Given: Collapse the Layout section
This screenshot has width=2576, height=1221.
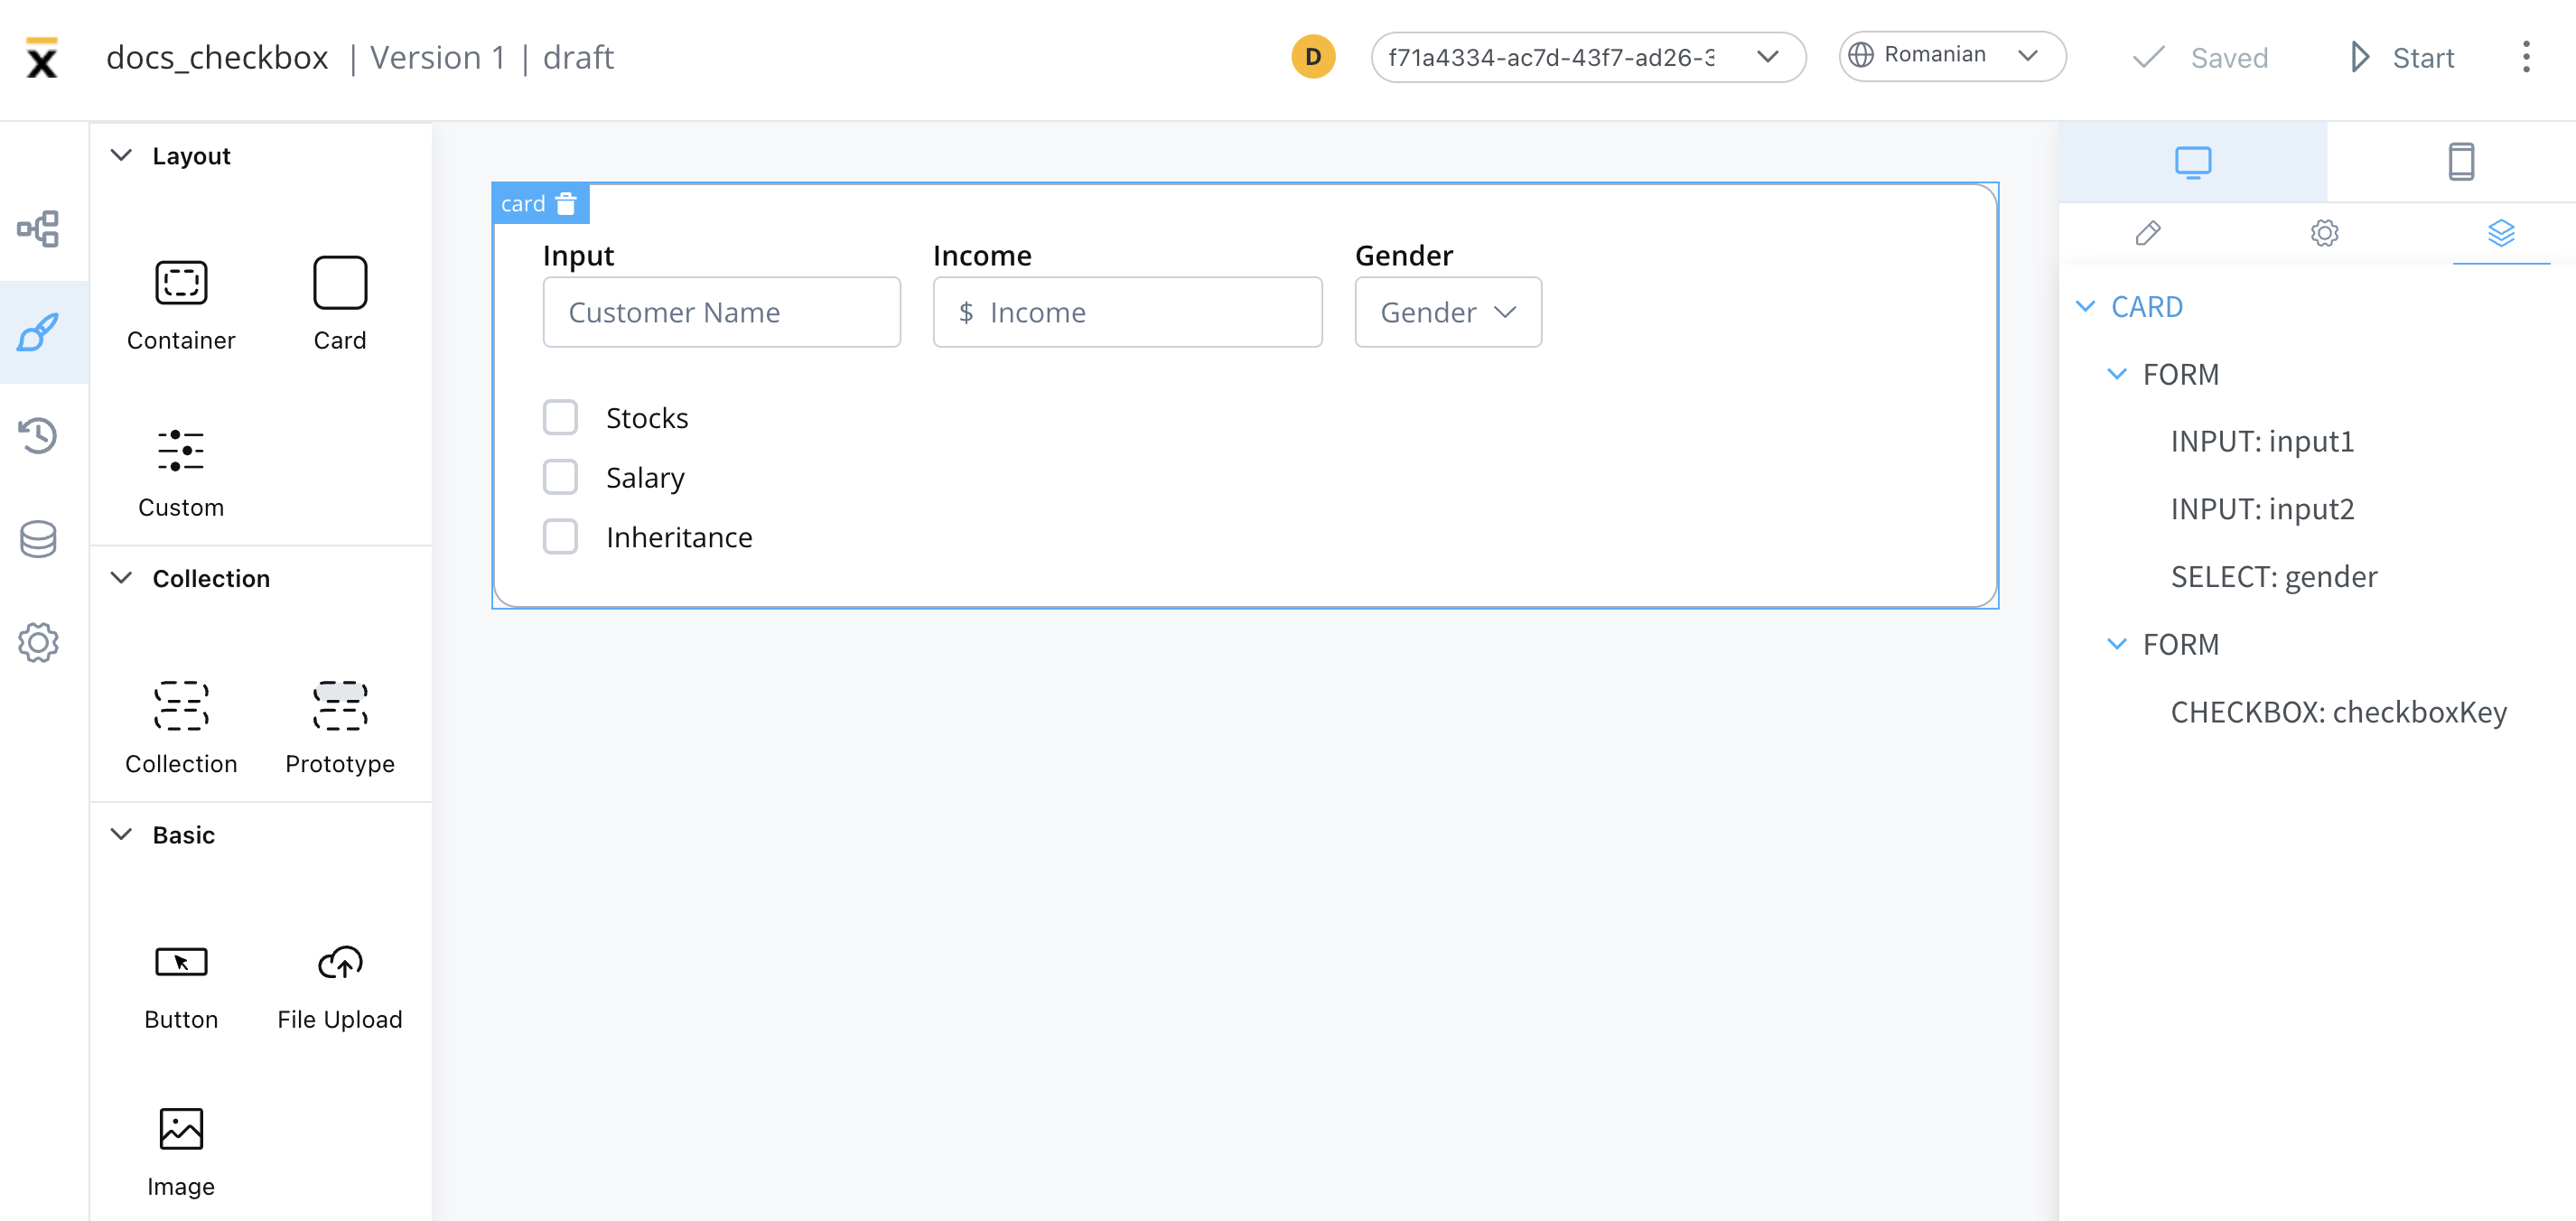Looking at the screenshot, I should (122, 155).
